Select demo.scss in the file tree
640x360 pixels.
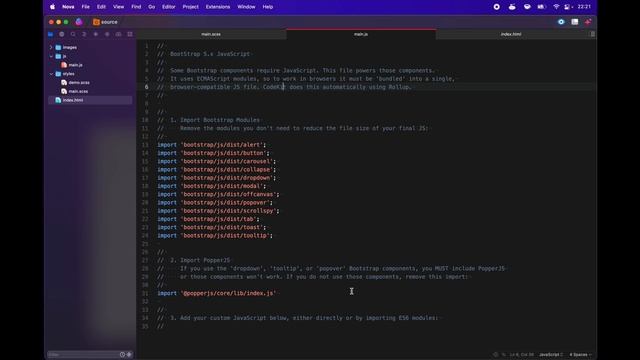pyautogui.click(x=79, y=82)
